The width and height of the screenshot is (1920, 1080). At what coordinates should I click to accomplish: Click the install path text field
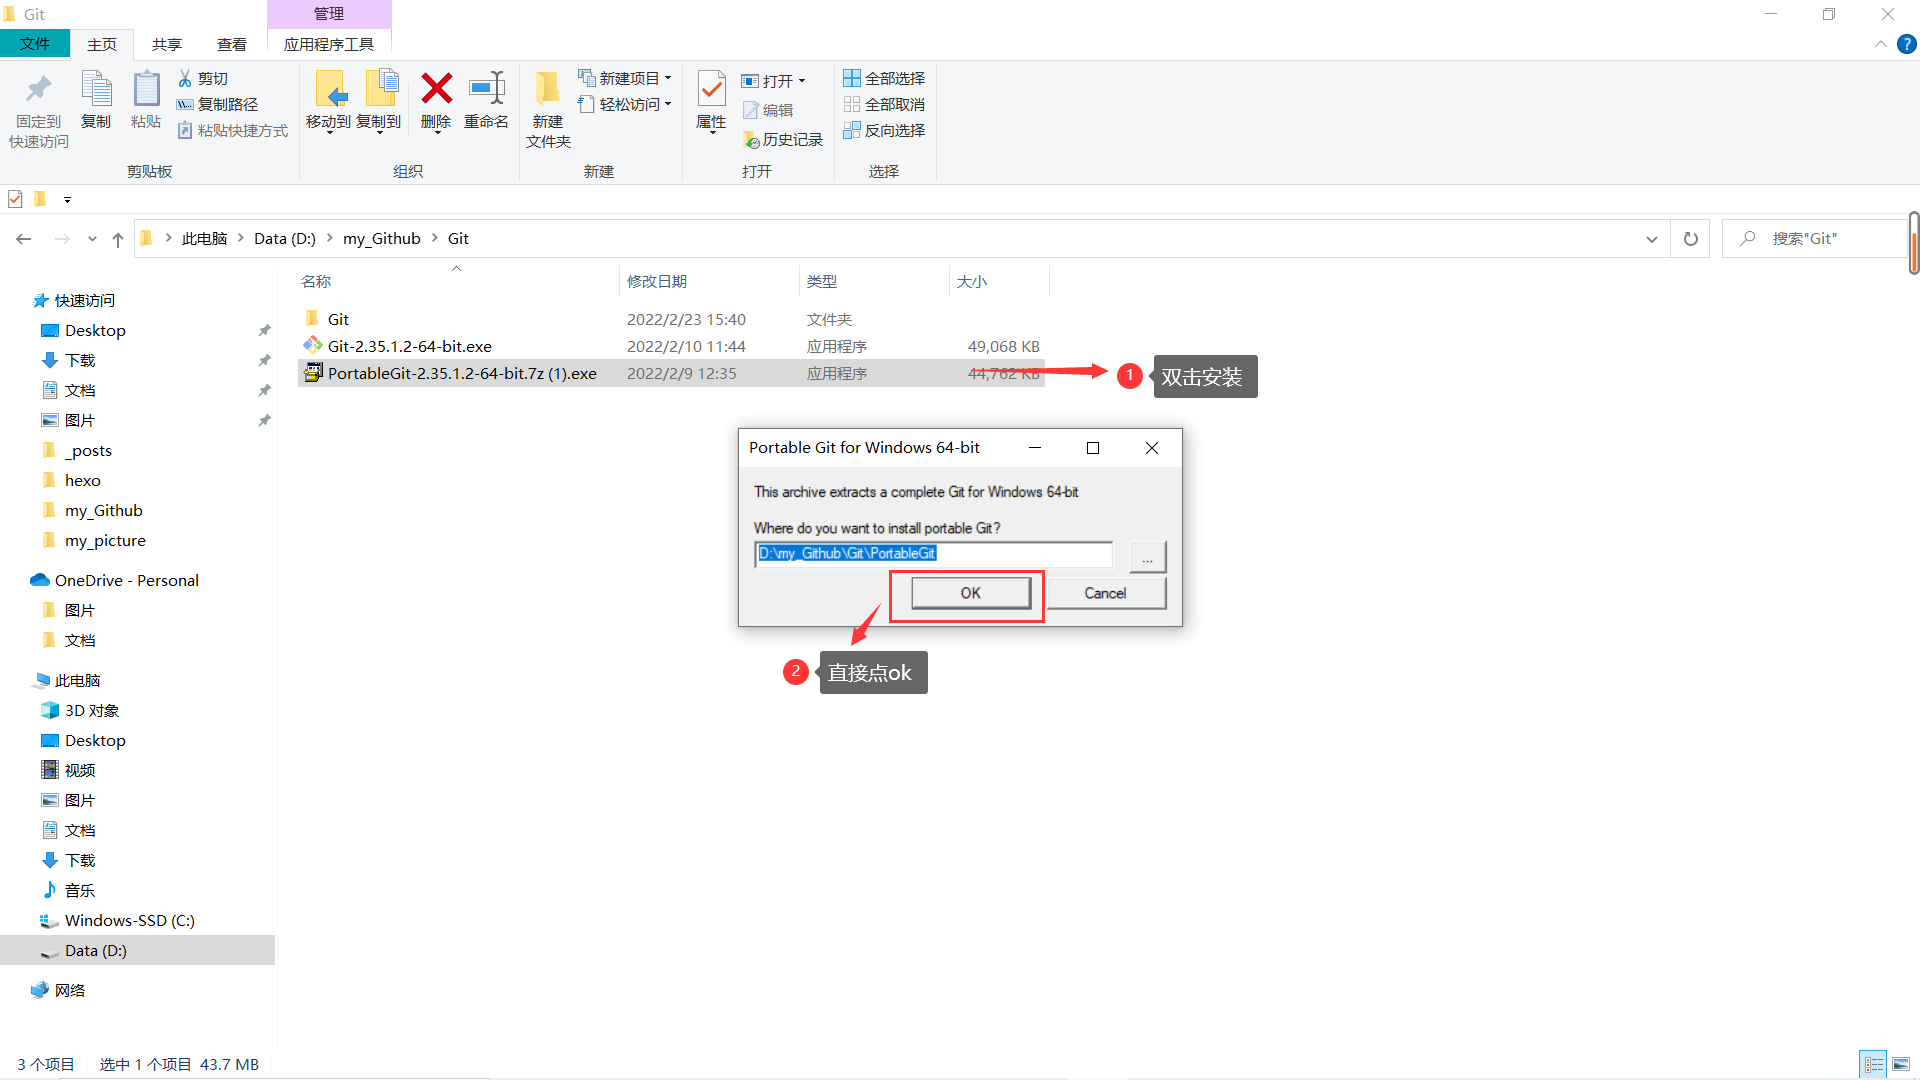[934, 554]
